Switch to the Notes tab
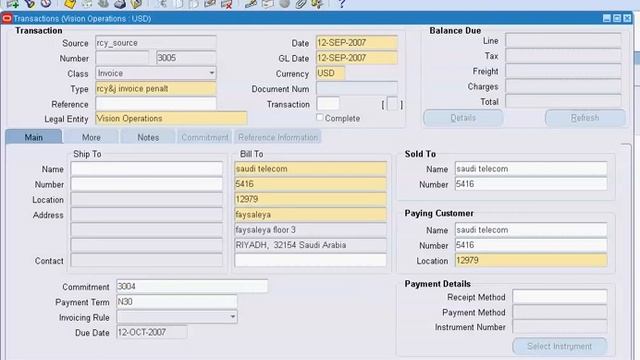This screenshot has width=640, height=360. 148,137
